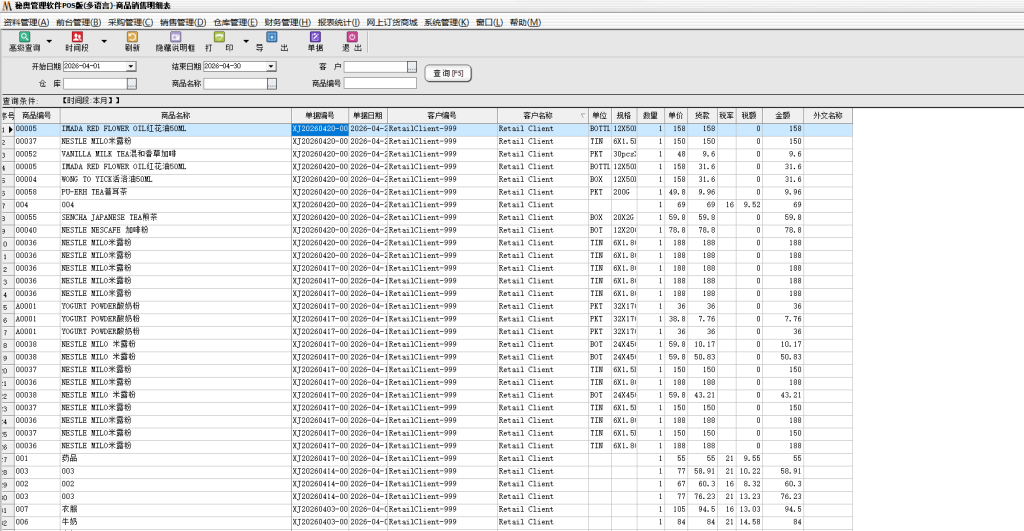Open the 销售管理(D) menu

point(184,22)
